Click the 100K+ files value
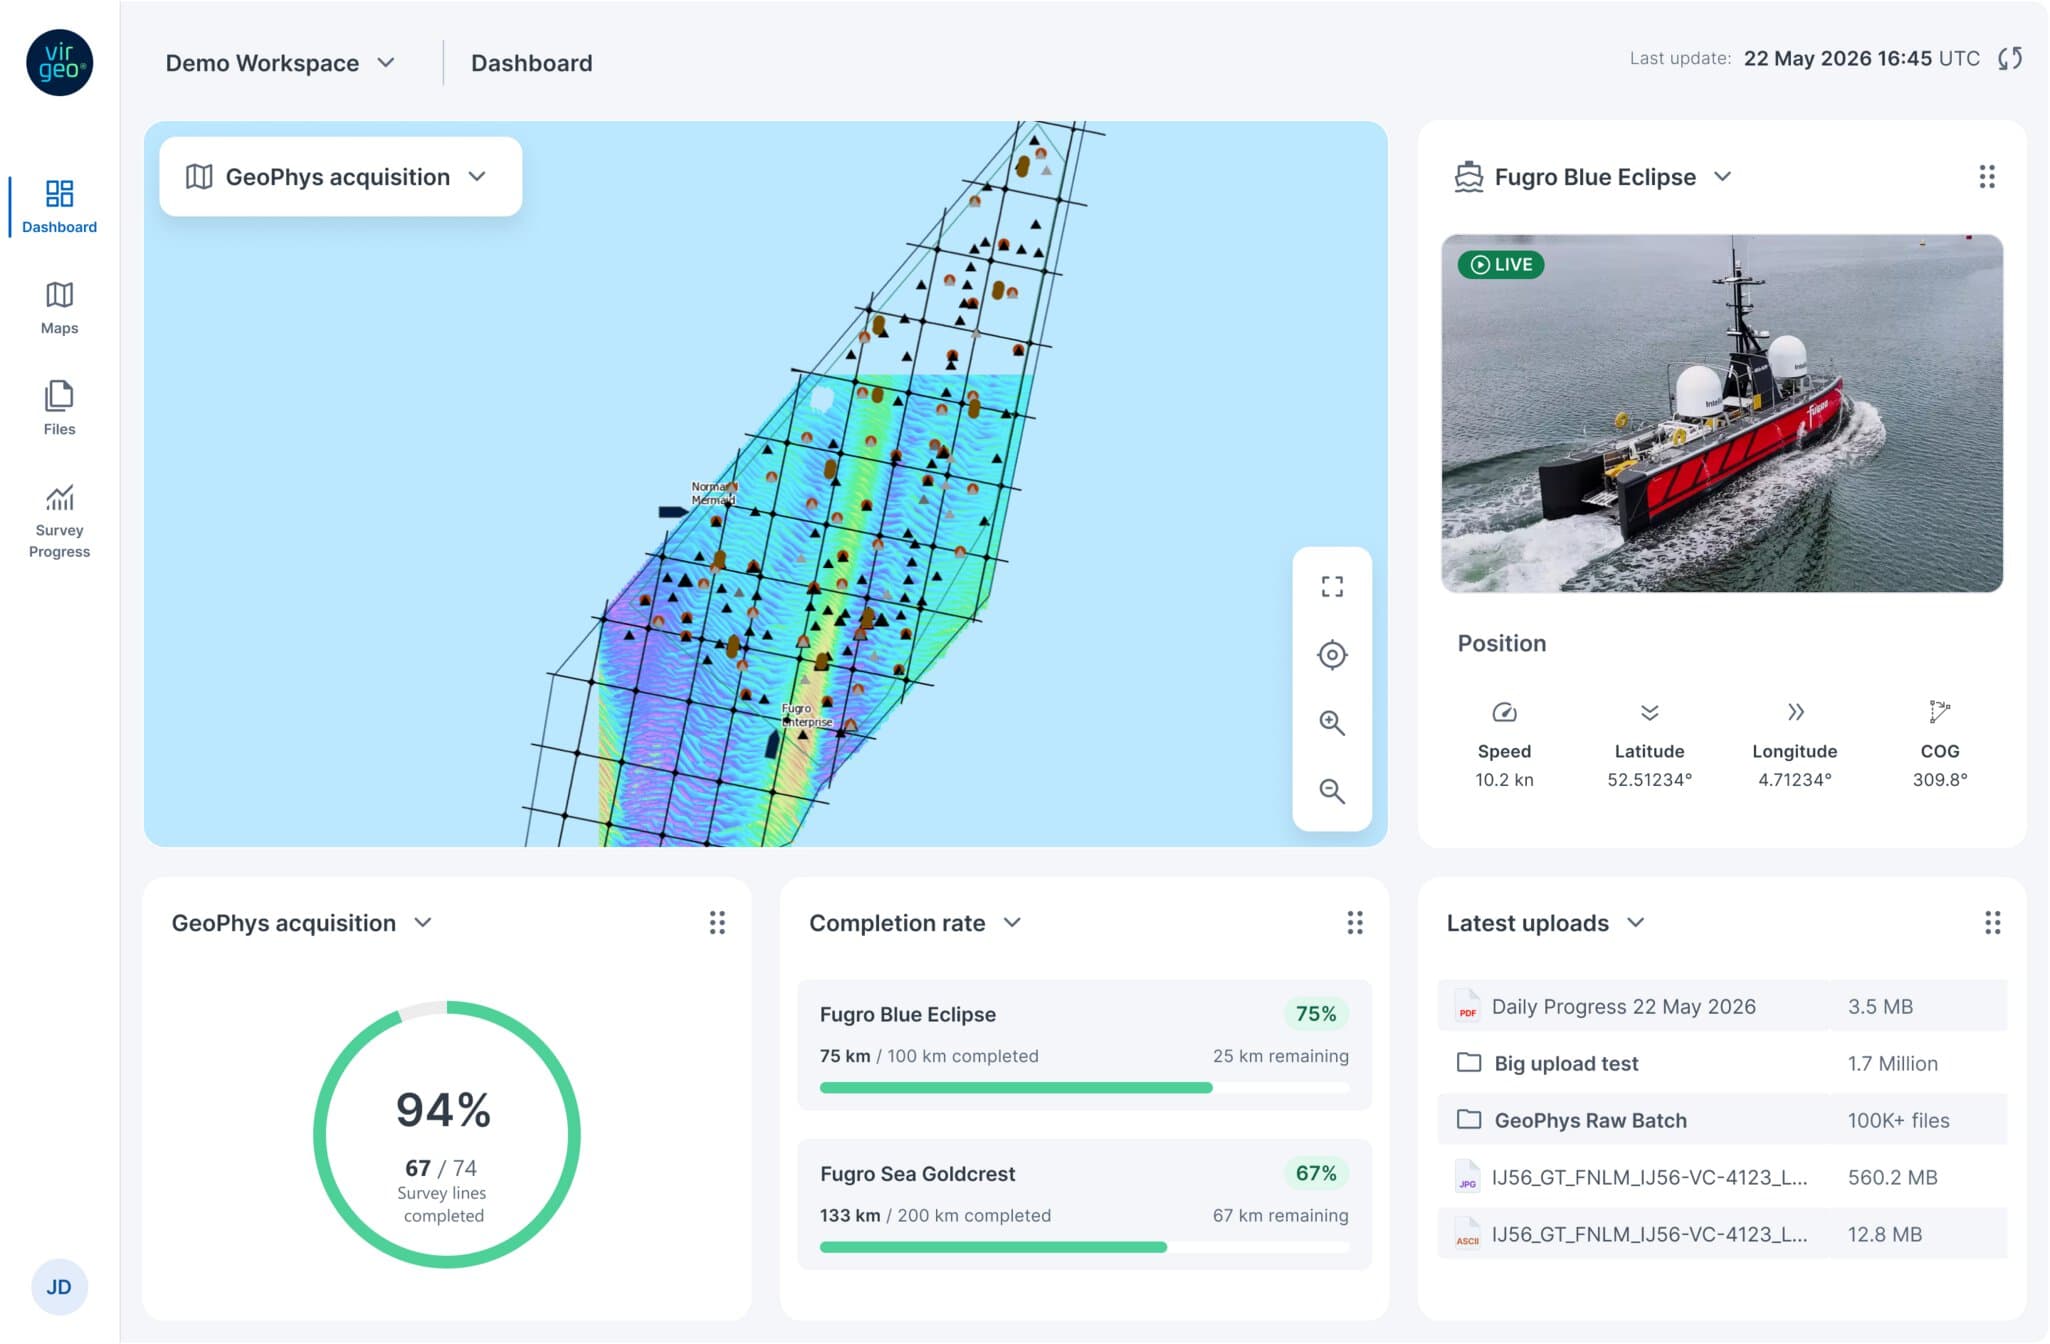2050x1344 pixels. click(x=1898, y=1120)
